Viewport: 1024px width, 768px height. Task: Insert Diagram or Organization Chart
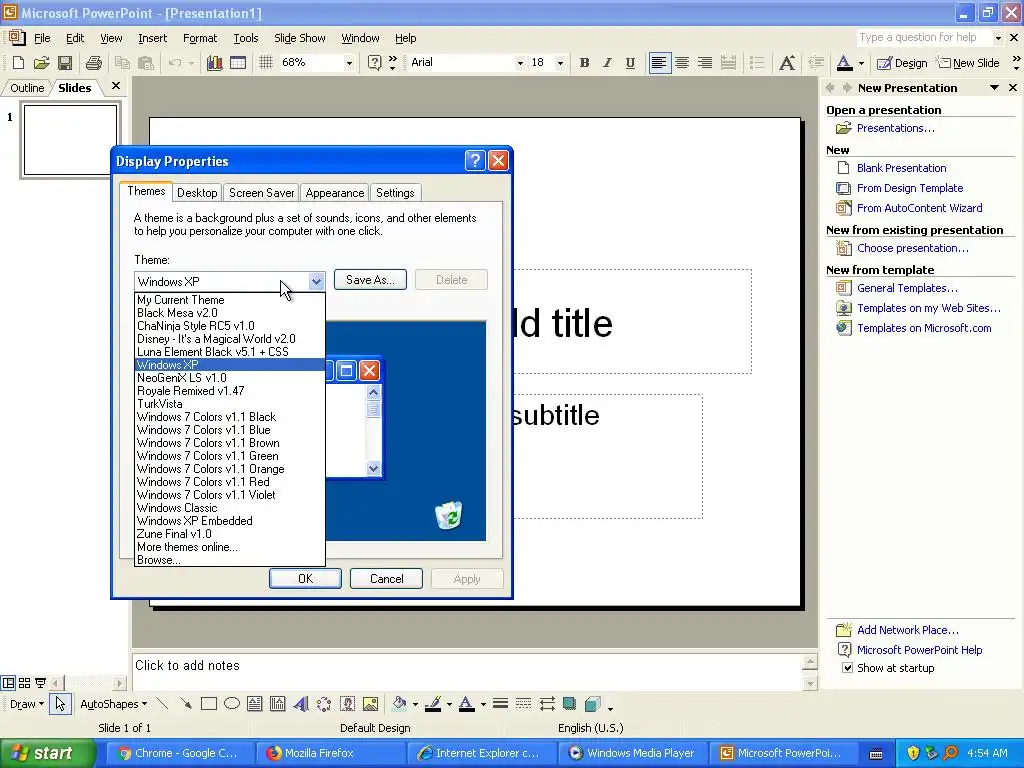pyautogui.click(x=324, y=703)
